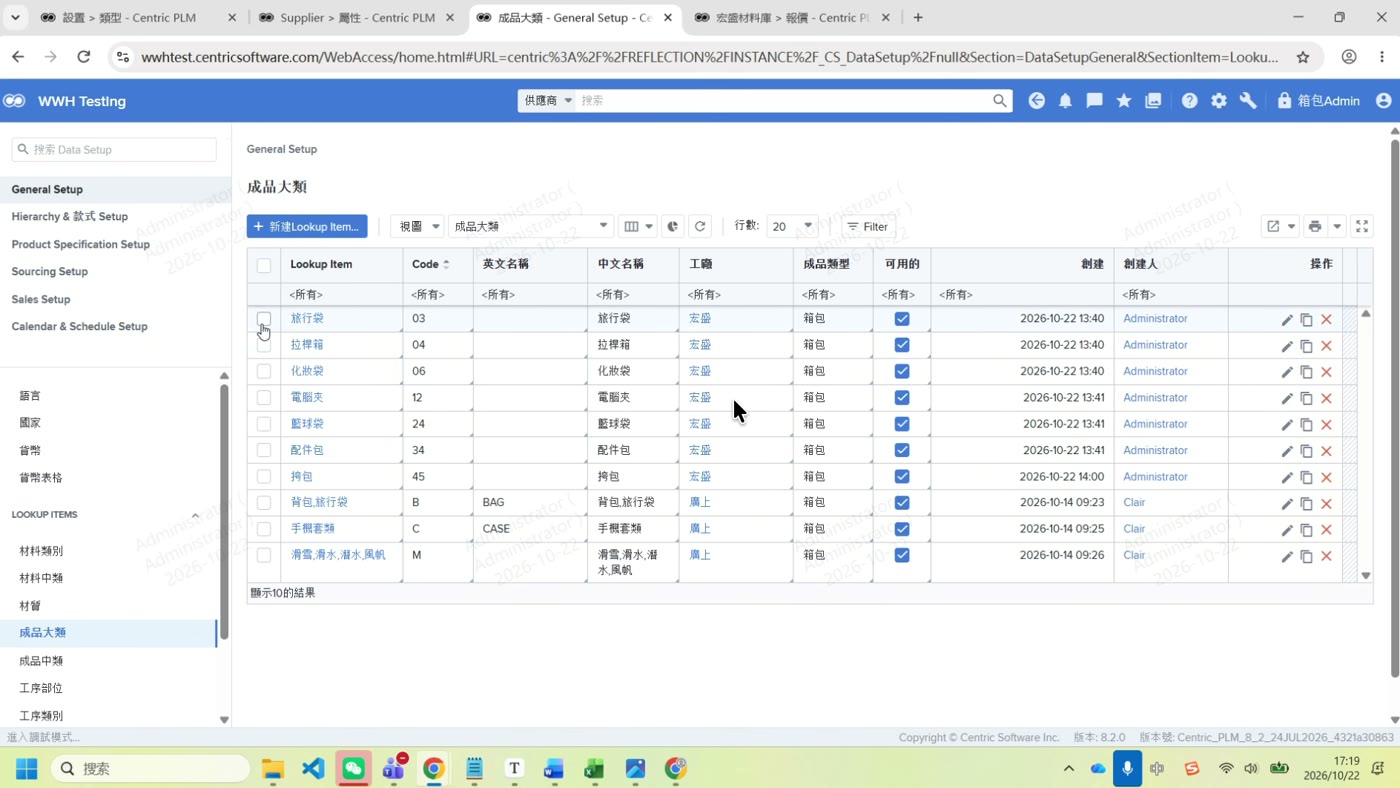Open the 配件包 lookup item link

coord(307,451)
